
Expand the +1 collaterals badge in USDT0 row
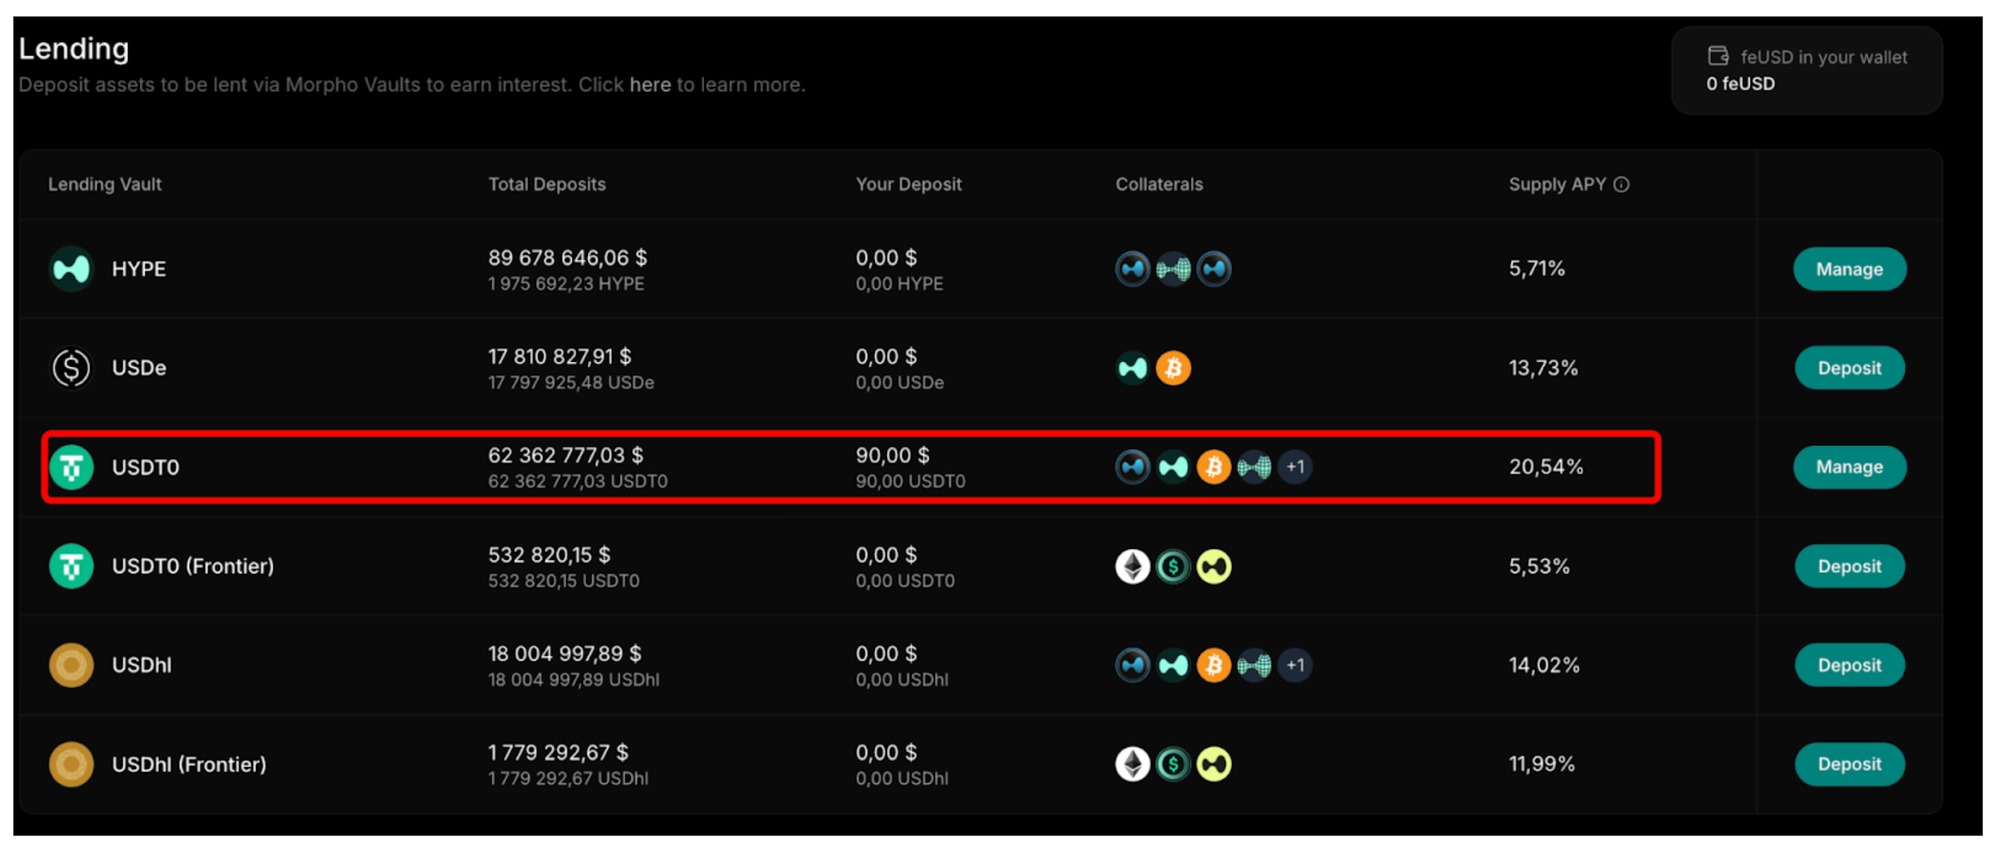(1295, 467)
